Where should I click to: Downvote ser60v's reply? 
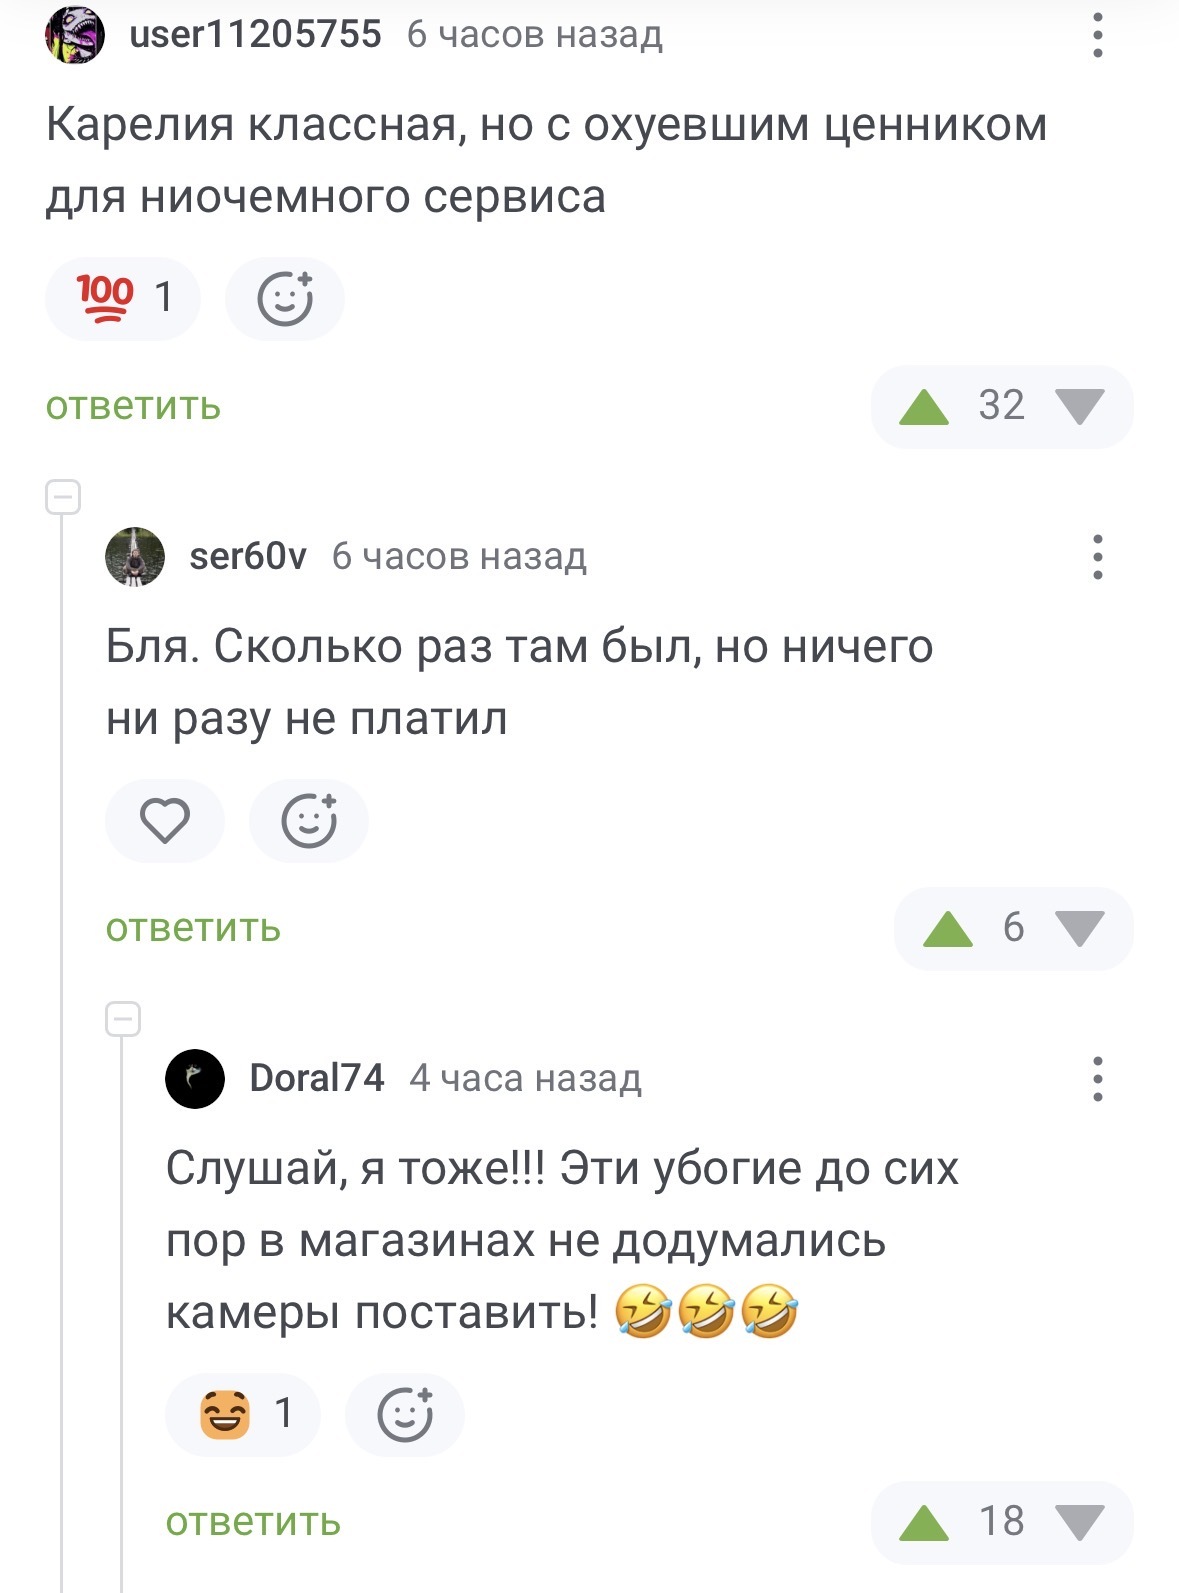coord(1079,929)
